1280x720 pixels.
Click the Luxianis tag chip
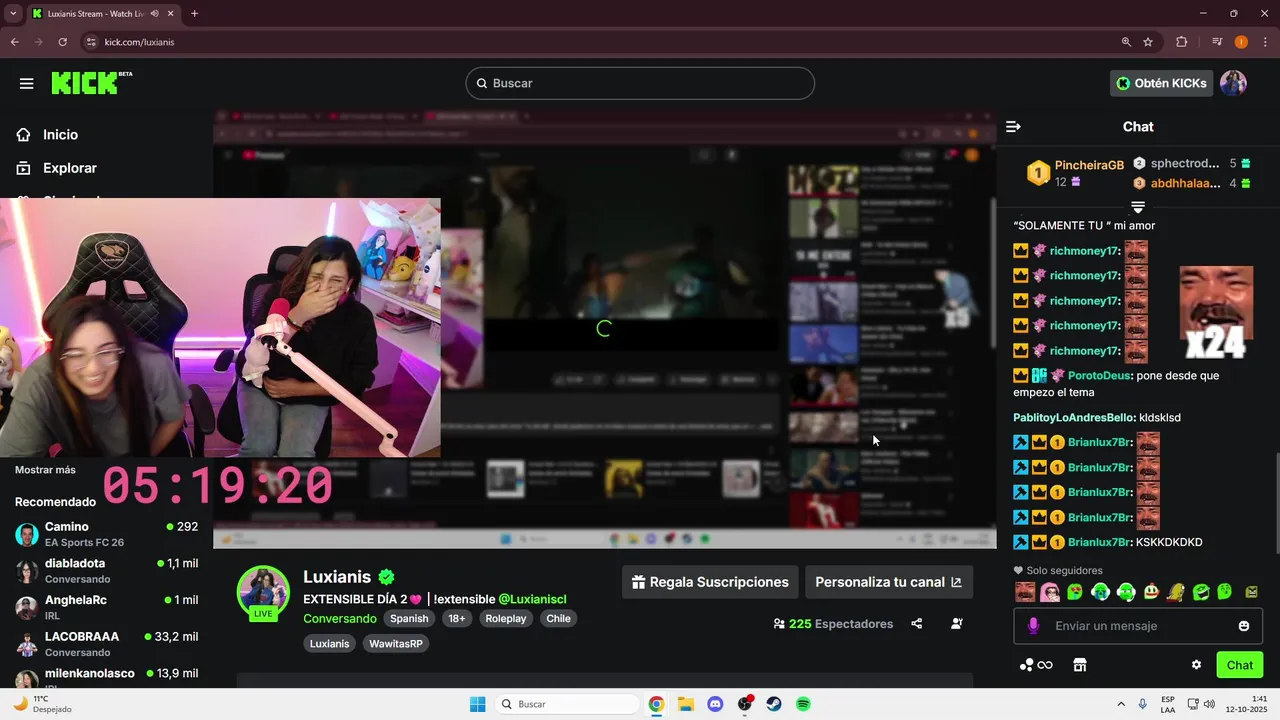coord(329,644)
